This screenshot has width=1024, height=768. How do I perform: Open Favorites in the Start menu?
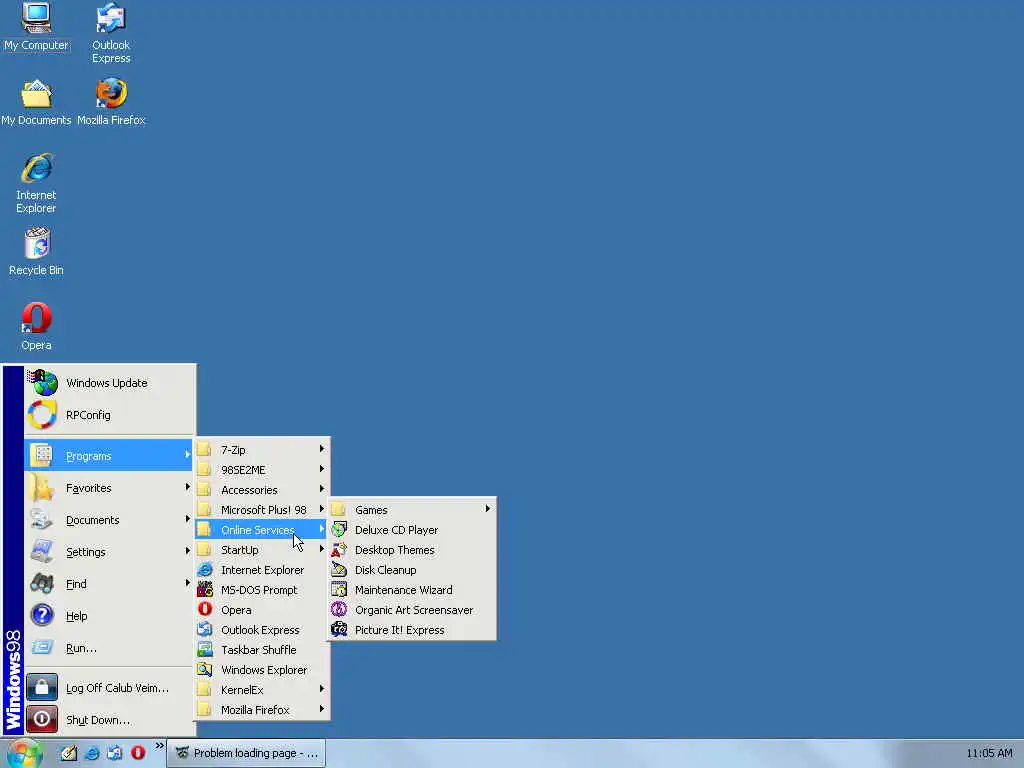pos(110,488)
